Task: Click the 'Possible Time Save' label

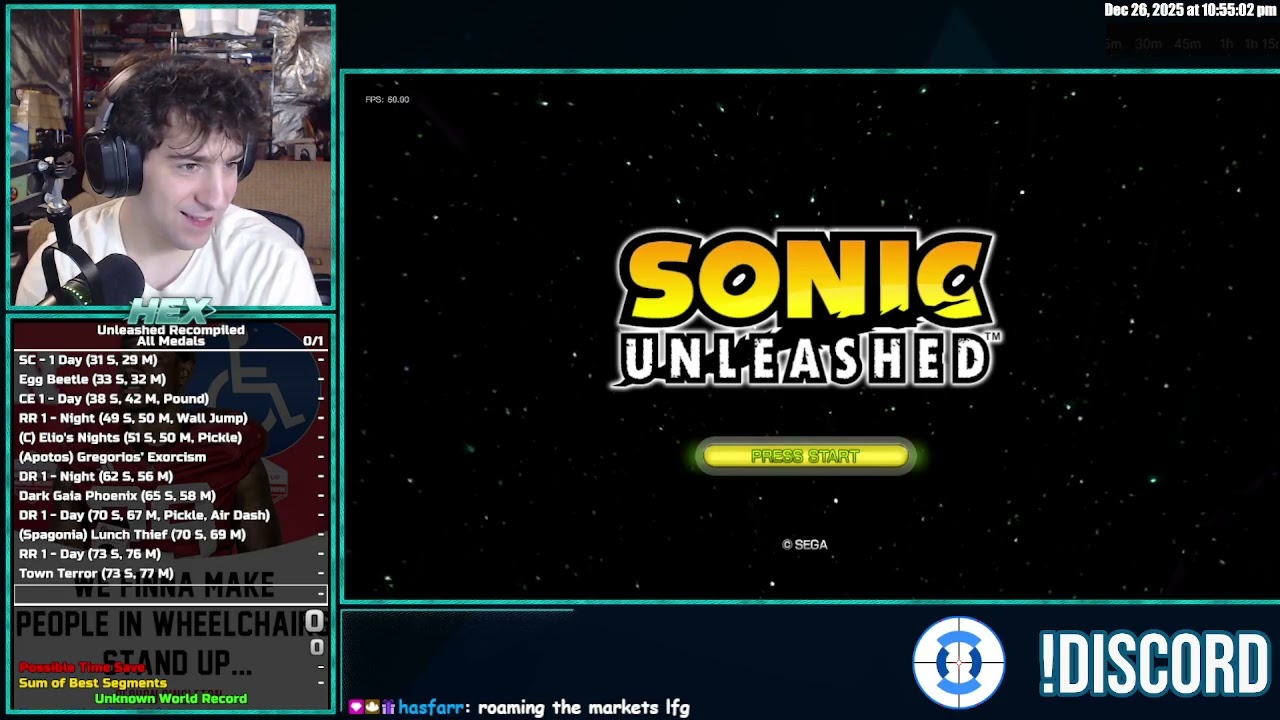Action: pos(82,667)
